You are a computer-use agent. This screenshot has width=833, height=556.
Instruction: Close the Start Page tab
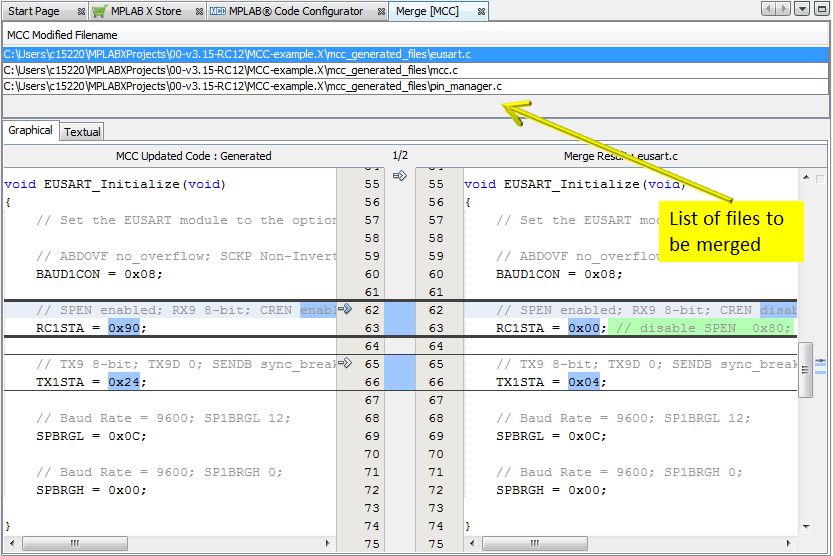81,12
